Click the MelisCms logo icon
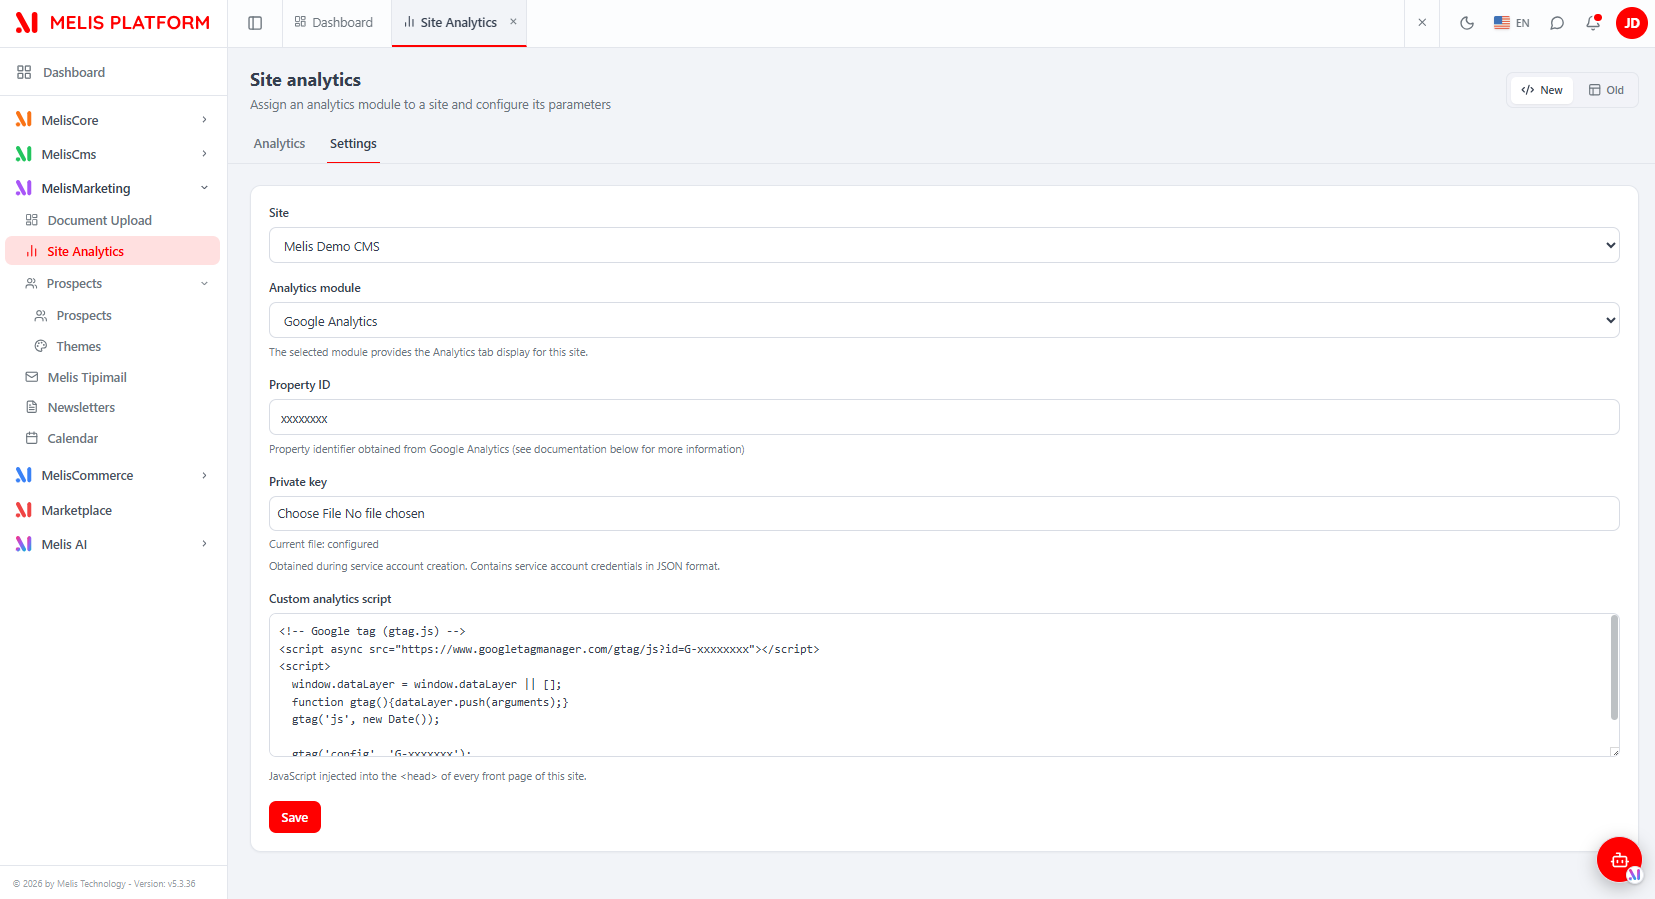Viewport: 1655px width, 899px height. [x=24, y=154]
